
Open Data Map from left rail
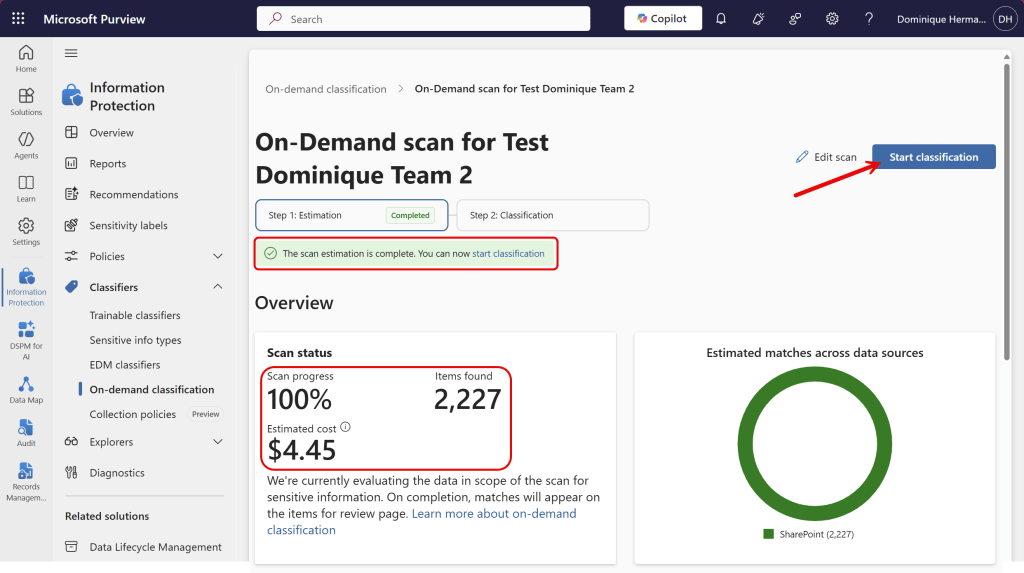(x=26, y=390)
